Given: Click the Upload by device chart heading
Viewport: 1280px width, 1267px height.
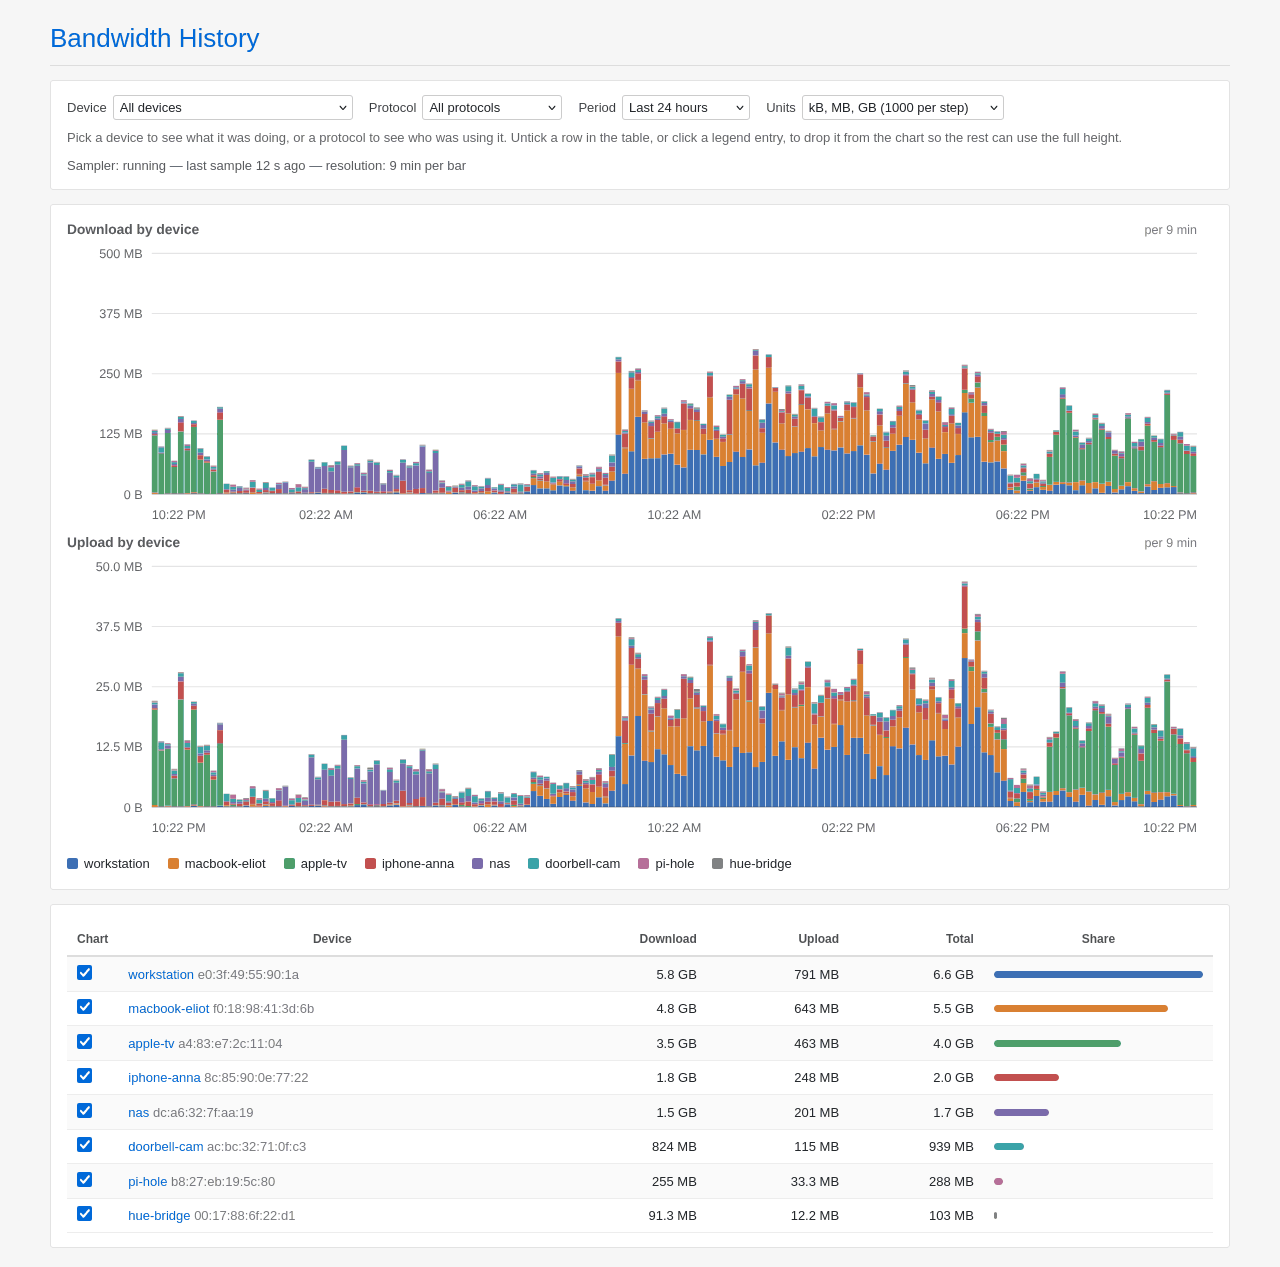Looking at the screenshot, I should coord(124,542).
